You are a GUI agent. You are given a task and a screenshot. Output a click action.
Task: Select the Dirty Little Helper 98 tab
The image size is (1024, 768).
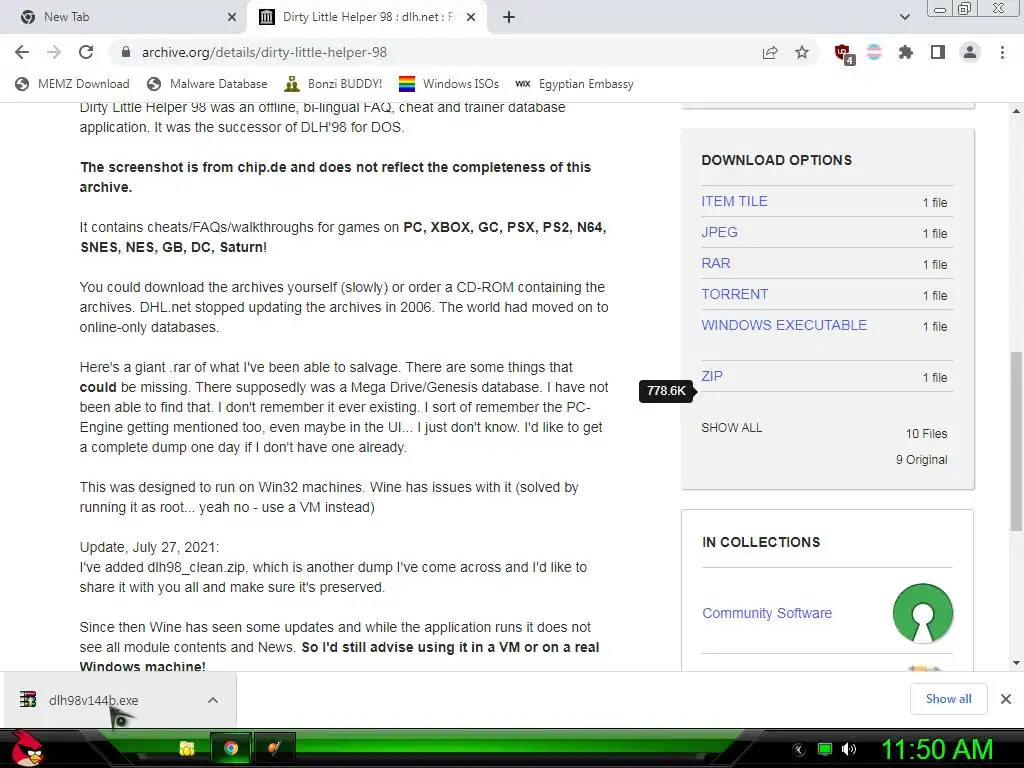367,17
